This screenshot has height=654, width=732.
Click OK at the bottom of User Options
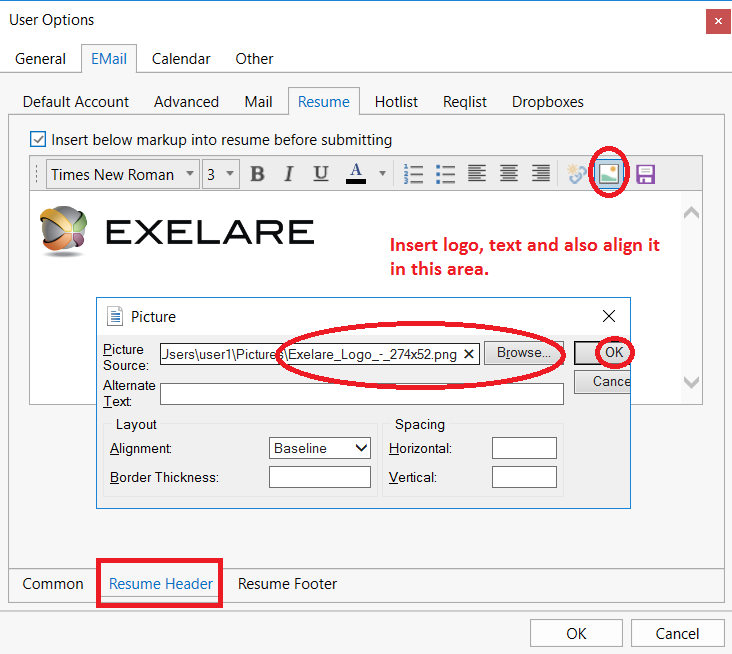[576, 633]
